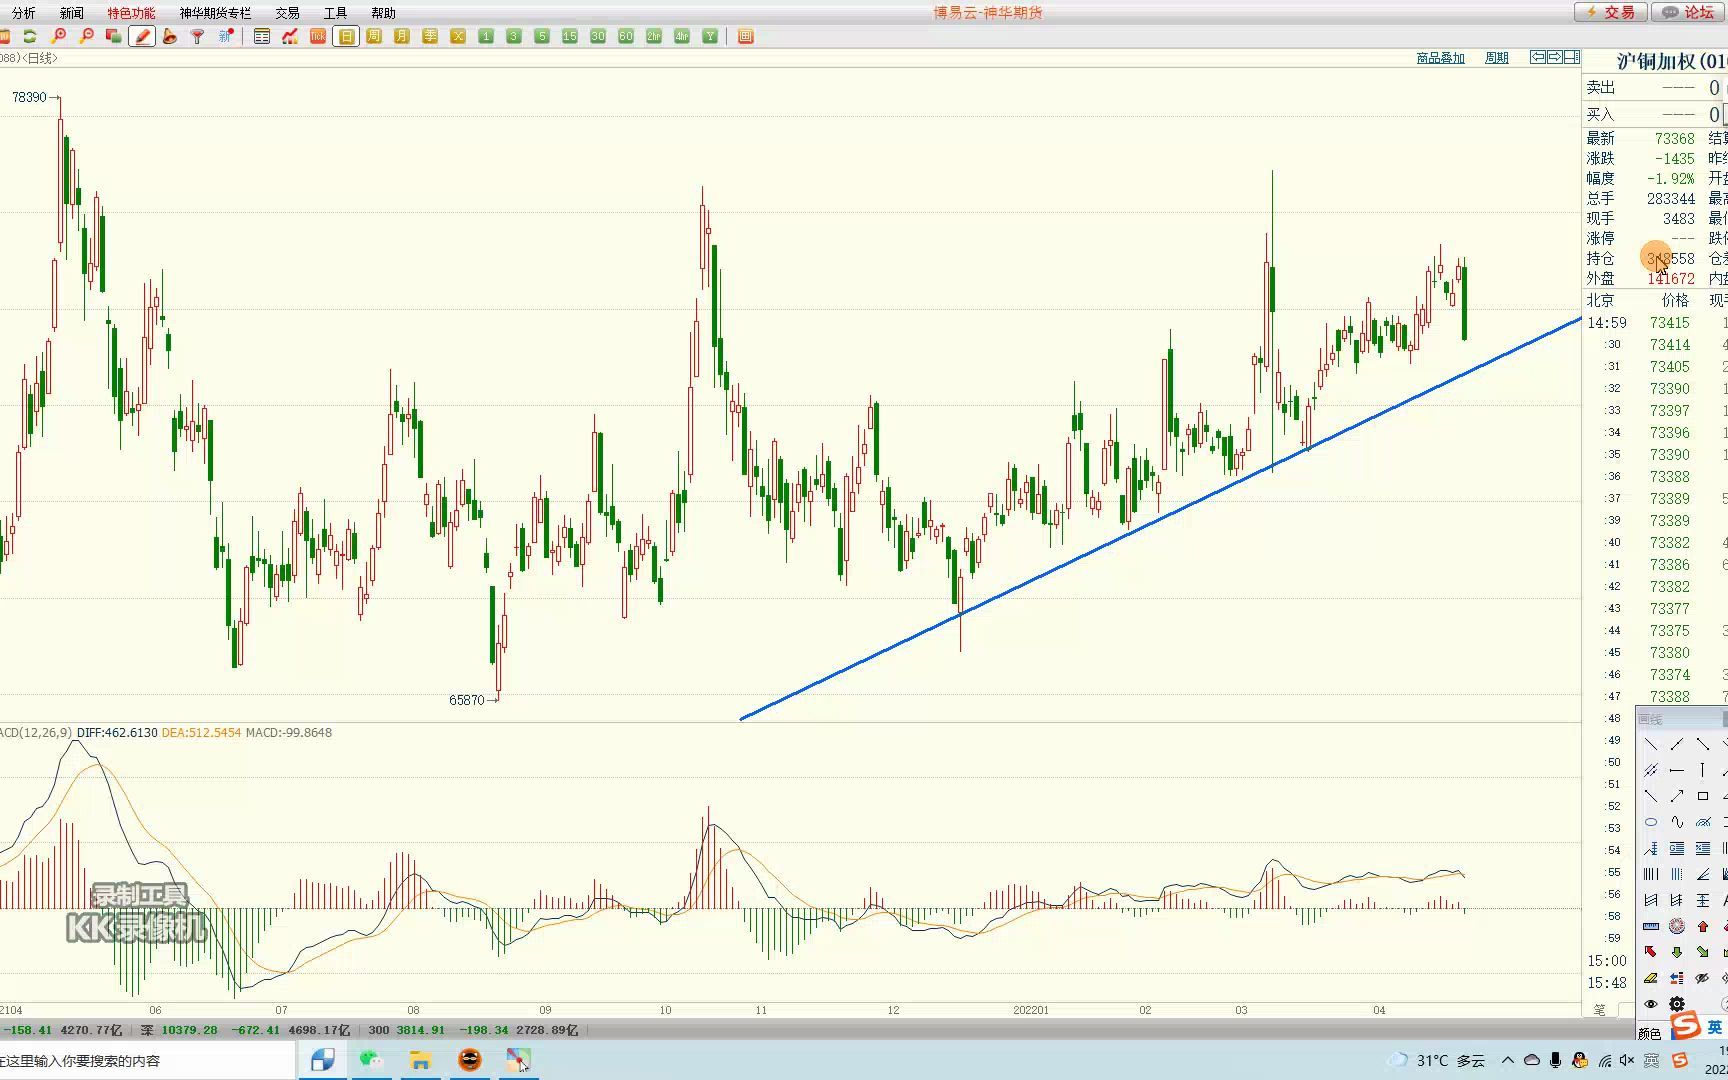Select the daily 日 period button
Image resolution: width=1728 pixels, height=1080 pixels.
tap(346, 36)
